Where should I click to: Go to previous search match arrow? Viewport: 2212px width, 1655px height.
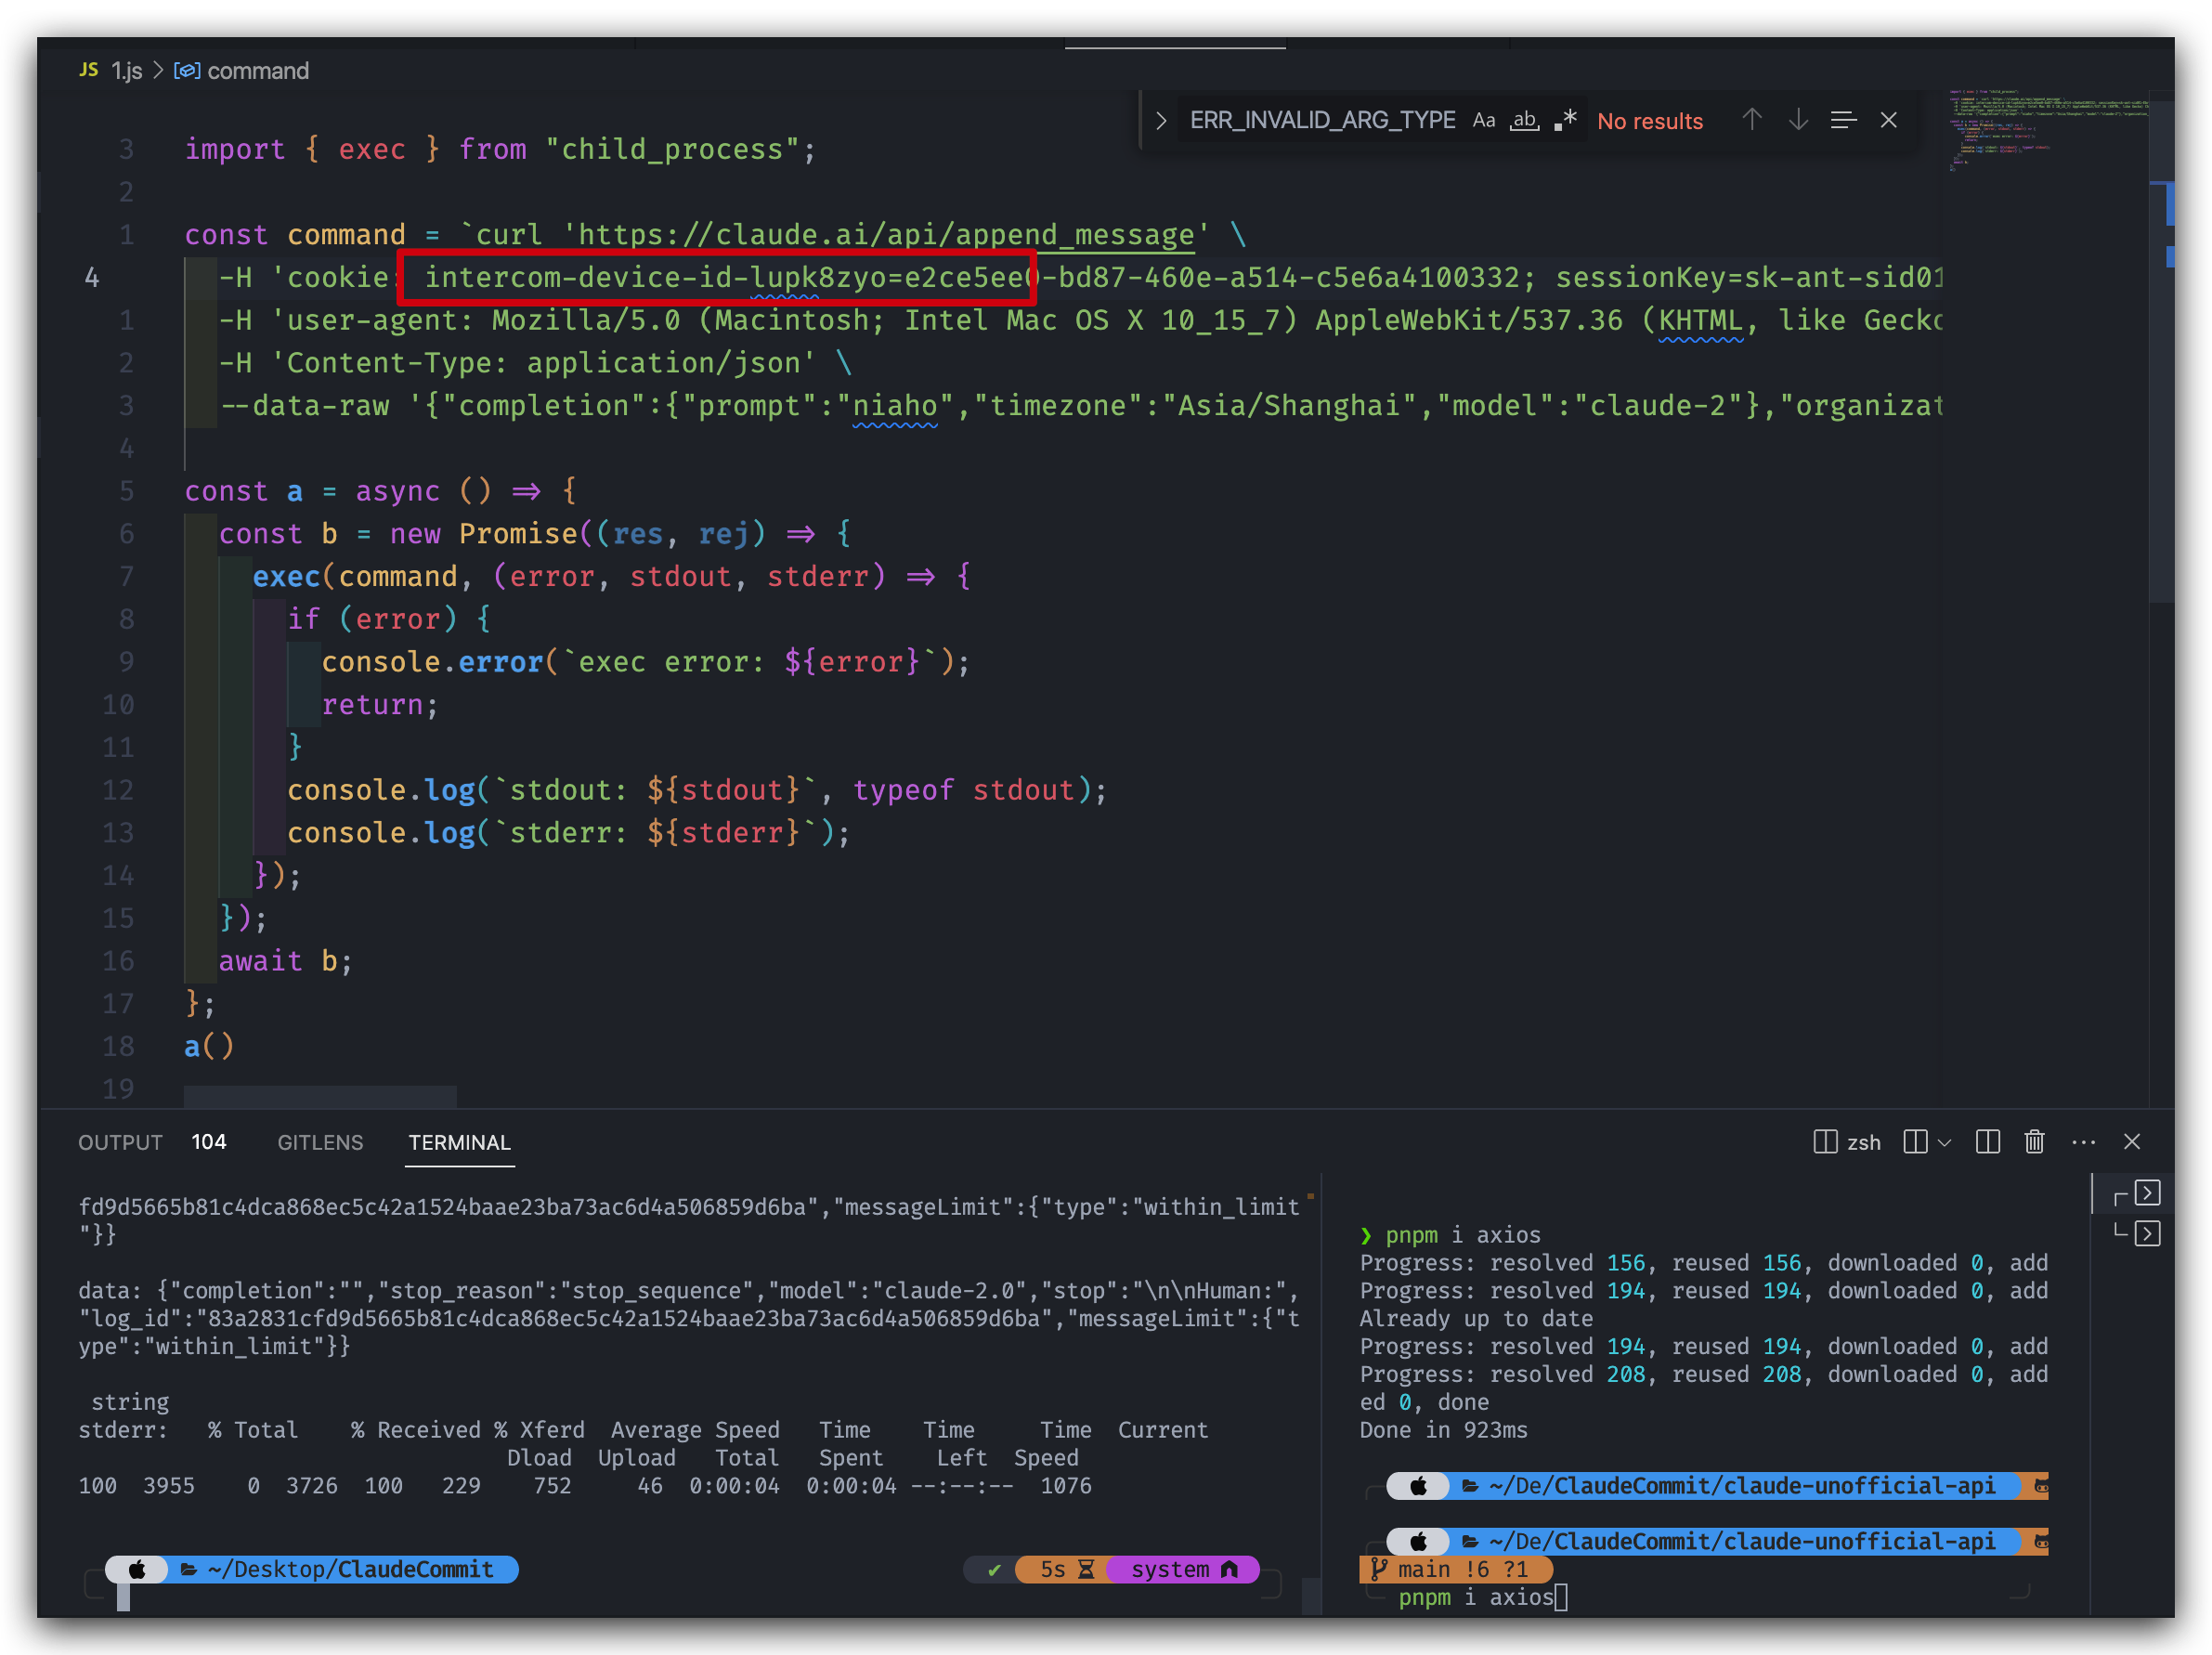(1752, 120)
